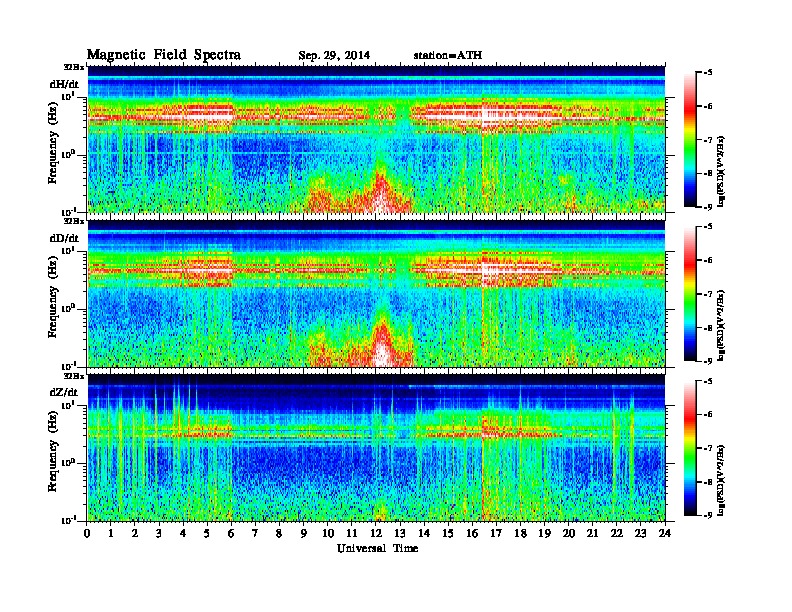Select the "Sep. 29, 2014" date text
Screen dimensions: 792x612
tap(334, 56)
